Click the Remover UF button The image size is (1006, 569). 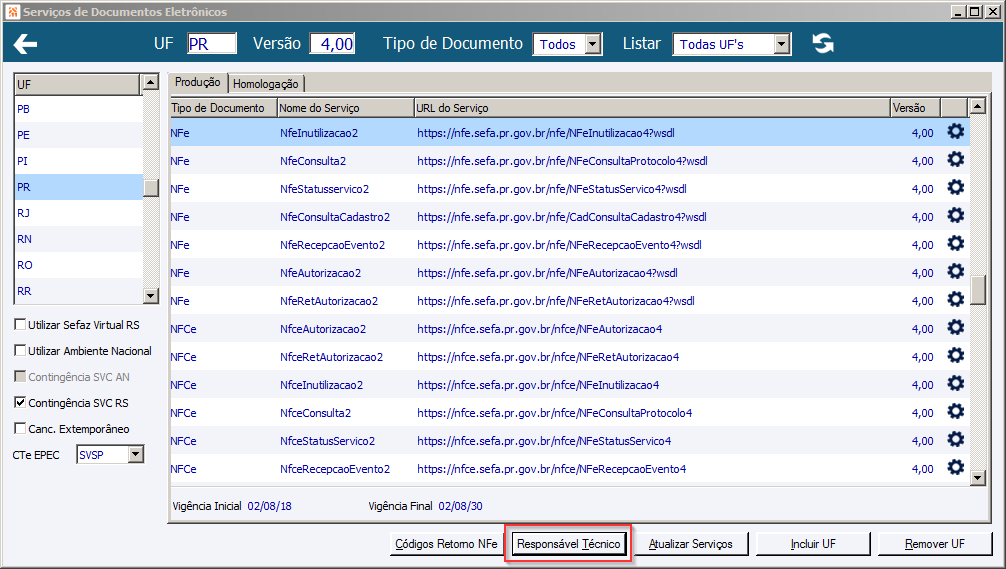pyautogui.click(x=935, y=544)
